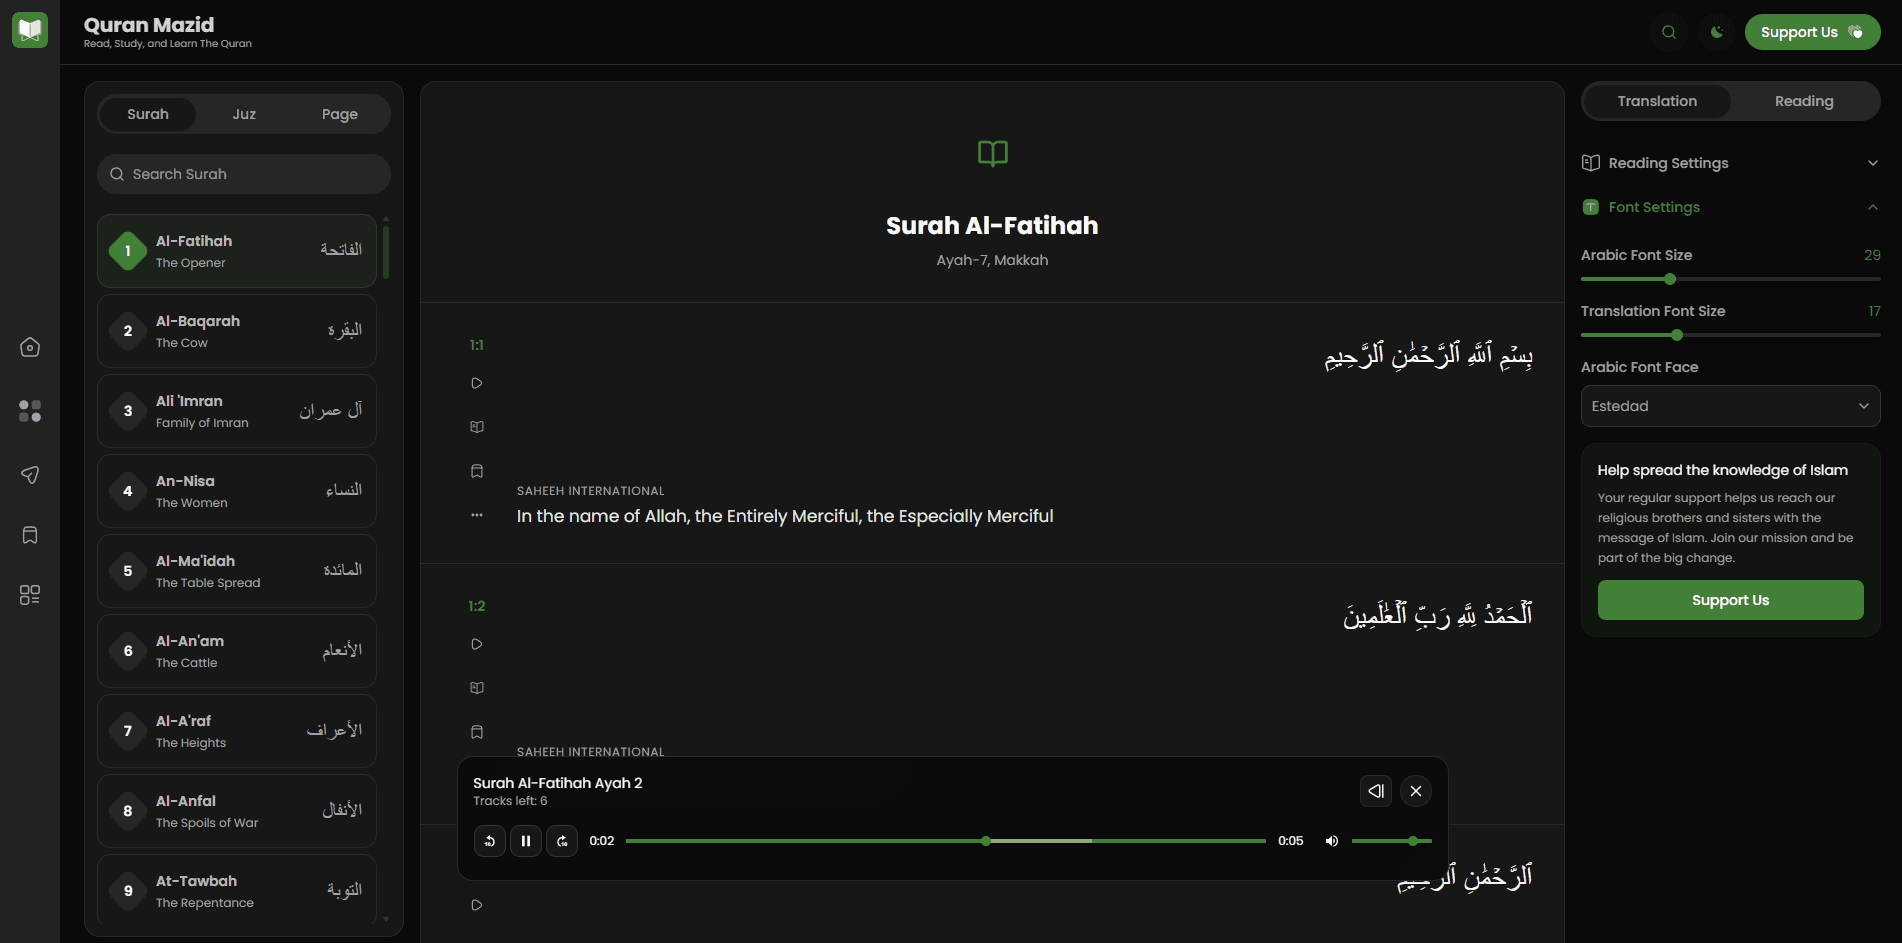Image resolution: width=1902 pixels, height=943 pixels.
Task: Mute the audio player volume
Action: [1332, 841]
